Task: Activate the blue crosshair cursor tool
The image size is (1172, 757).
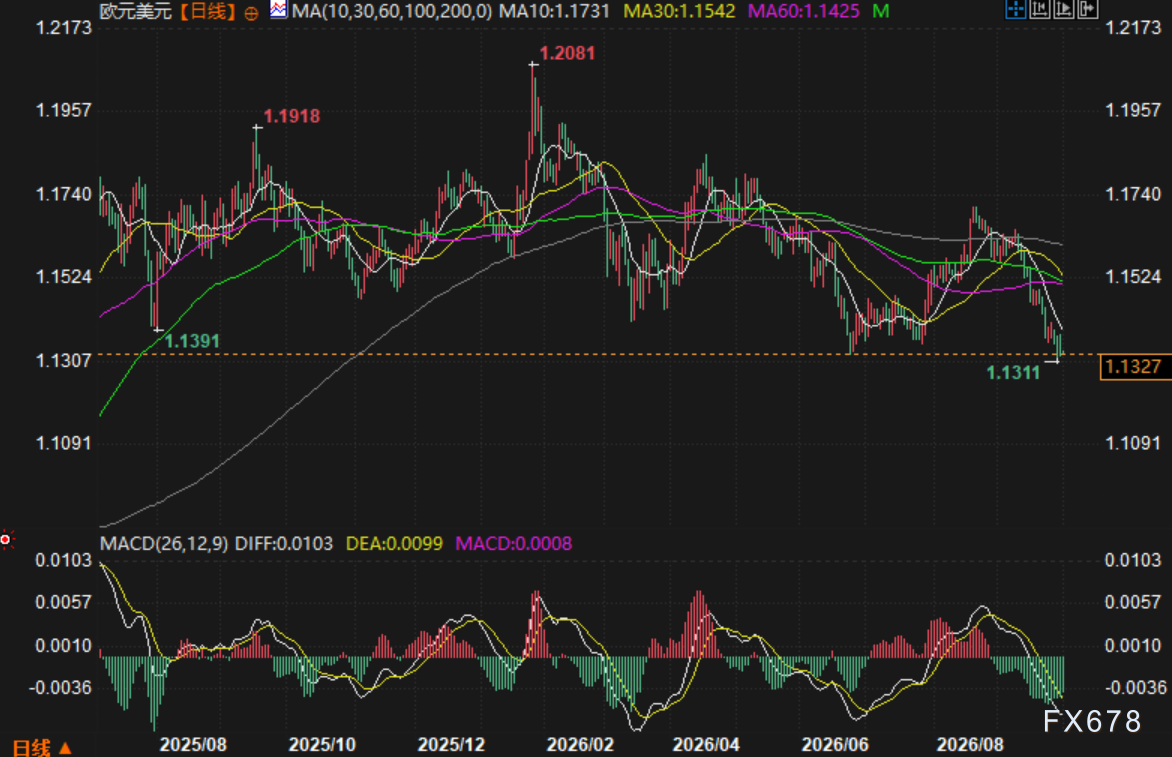Action: [1016, 9]
